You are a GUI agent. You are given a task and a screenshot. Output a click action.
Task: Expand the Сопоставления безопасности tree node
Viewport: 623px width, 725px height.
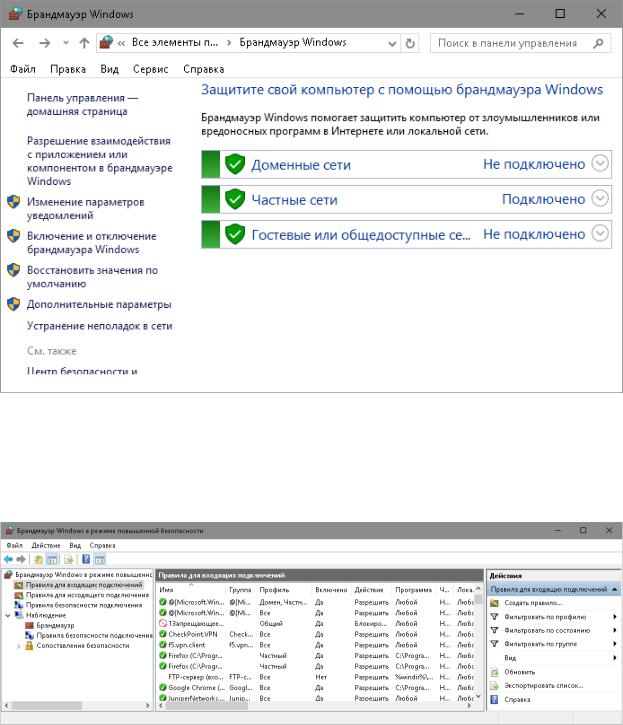click(19, 646)
